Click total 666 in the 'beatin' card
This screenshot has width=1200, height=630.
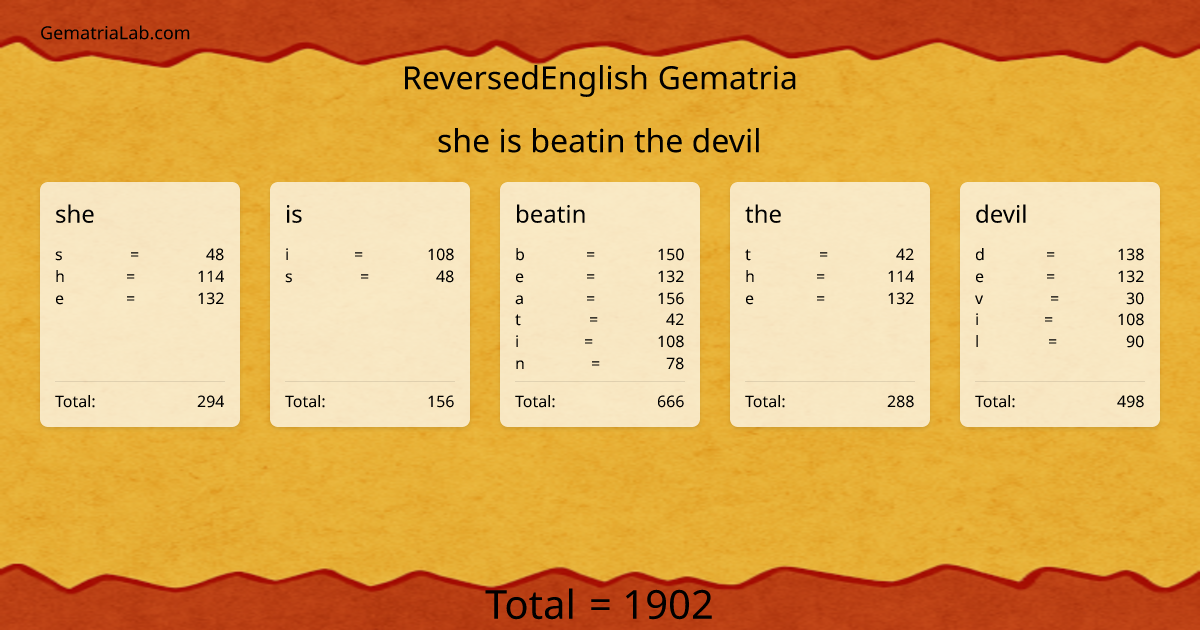pos(671,402)
